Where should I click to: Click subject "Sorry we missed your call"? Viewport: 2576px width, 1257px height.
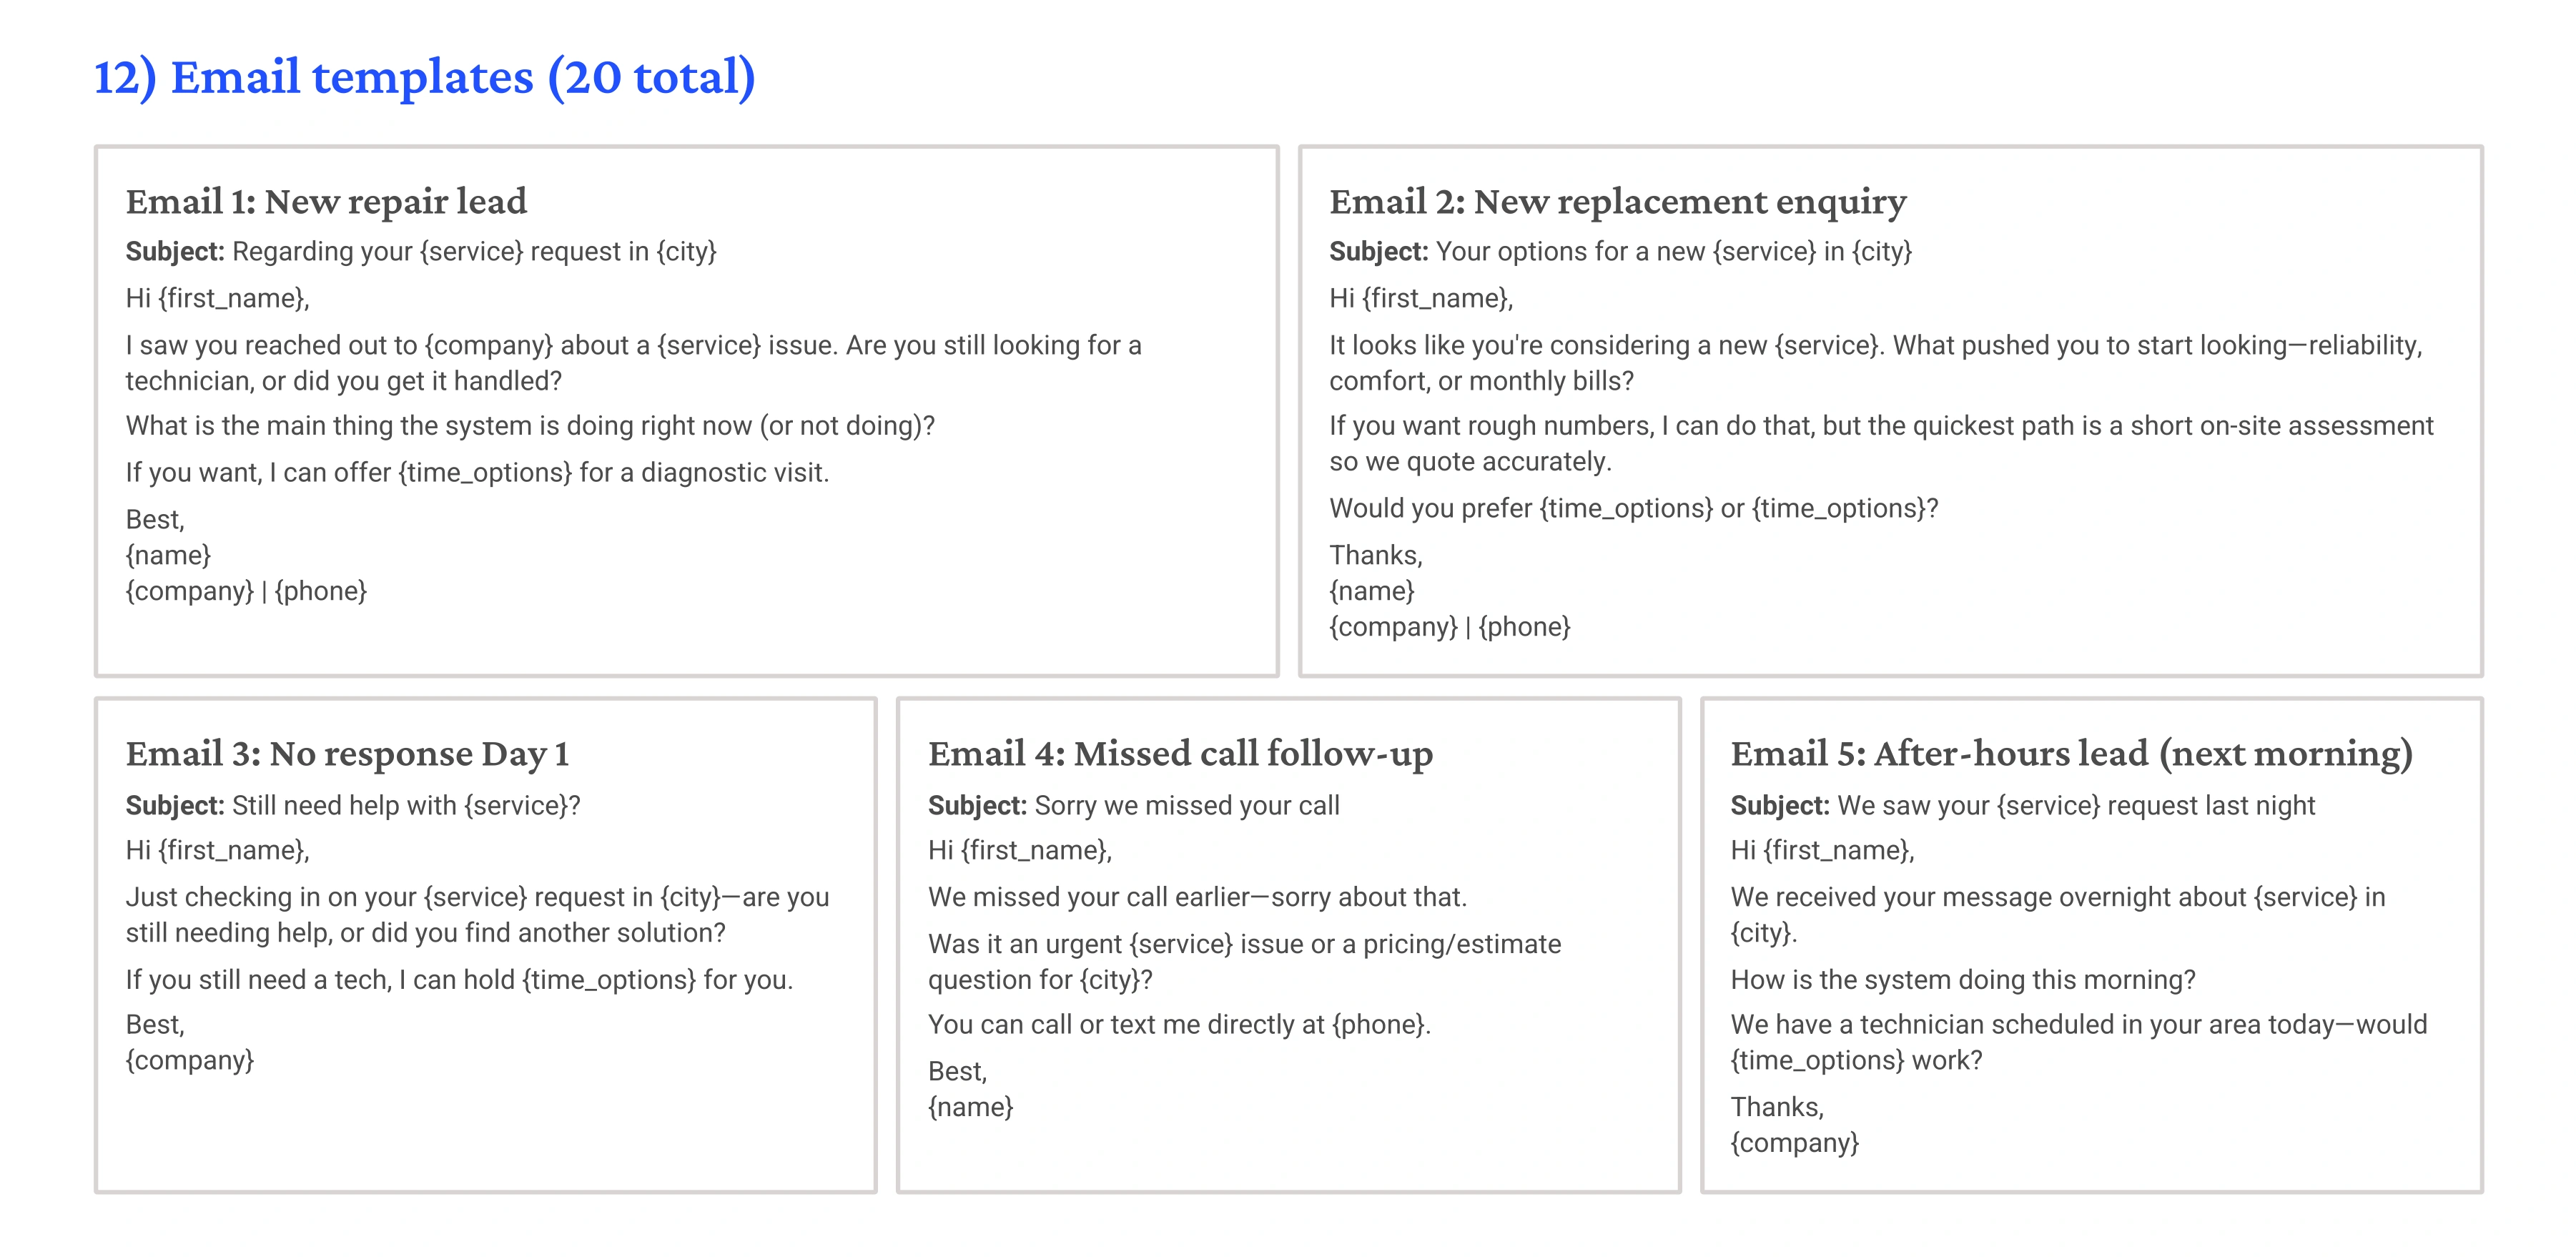(x=1133, y=806)
